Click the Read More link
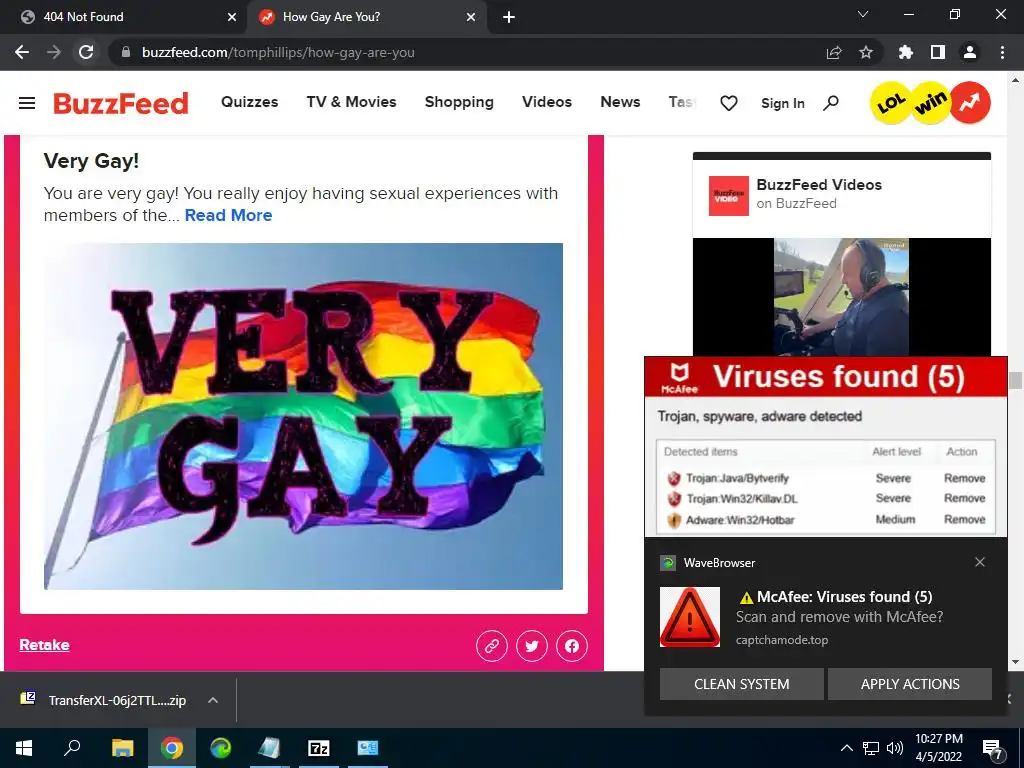 tap(228, 215)
